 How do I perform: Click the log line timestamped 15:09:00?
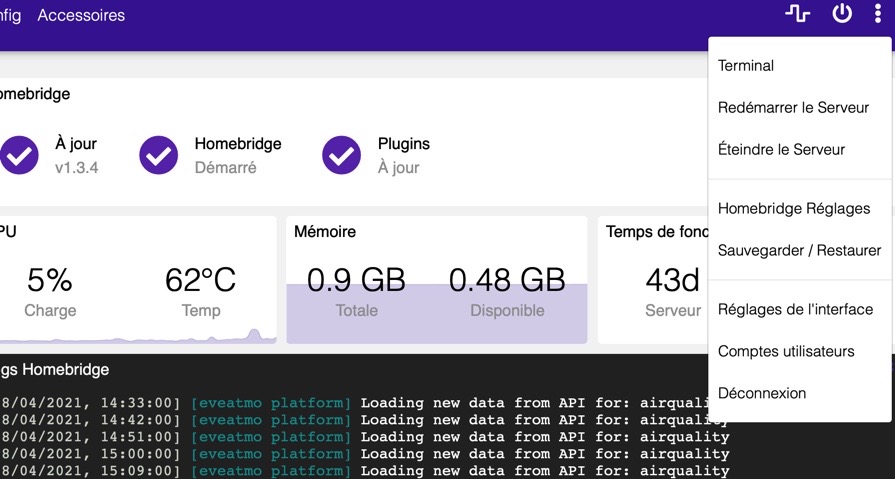pos(365,472)
